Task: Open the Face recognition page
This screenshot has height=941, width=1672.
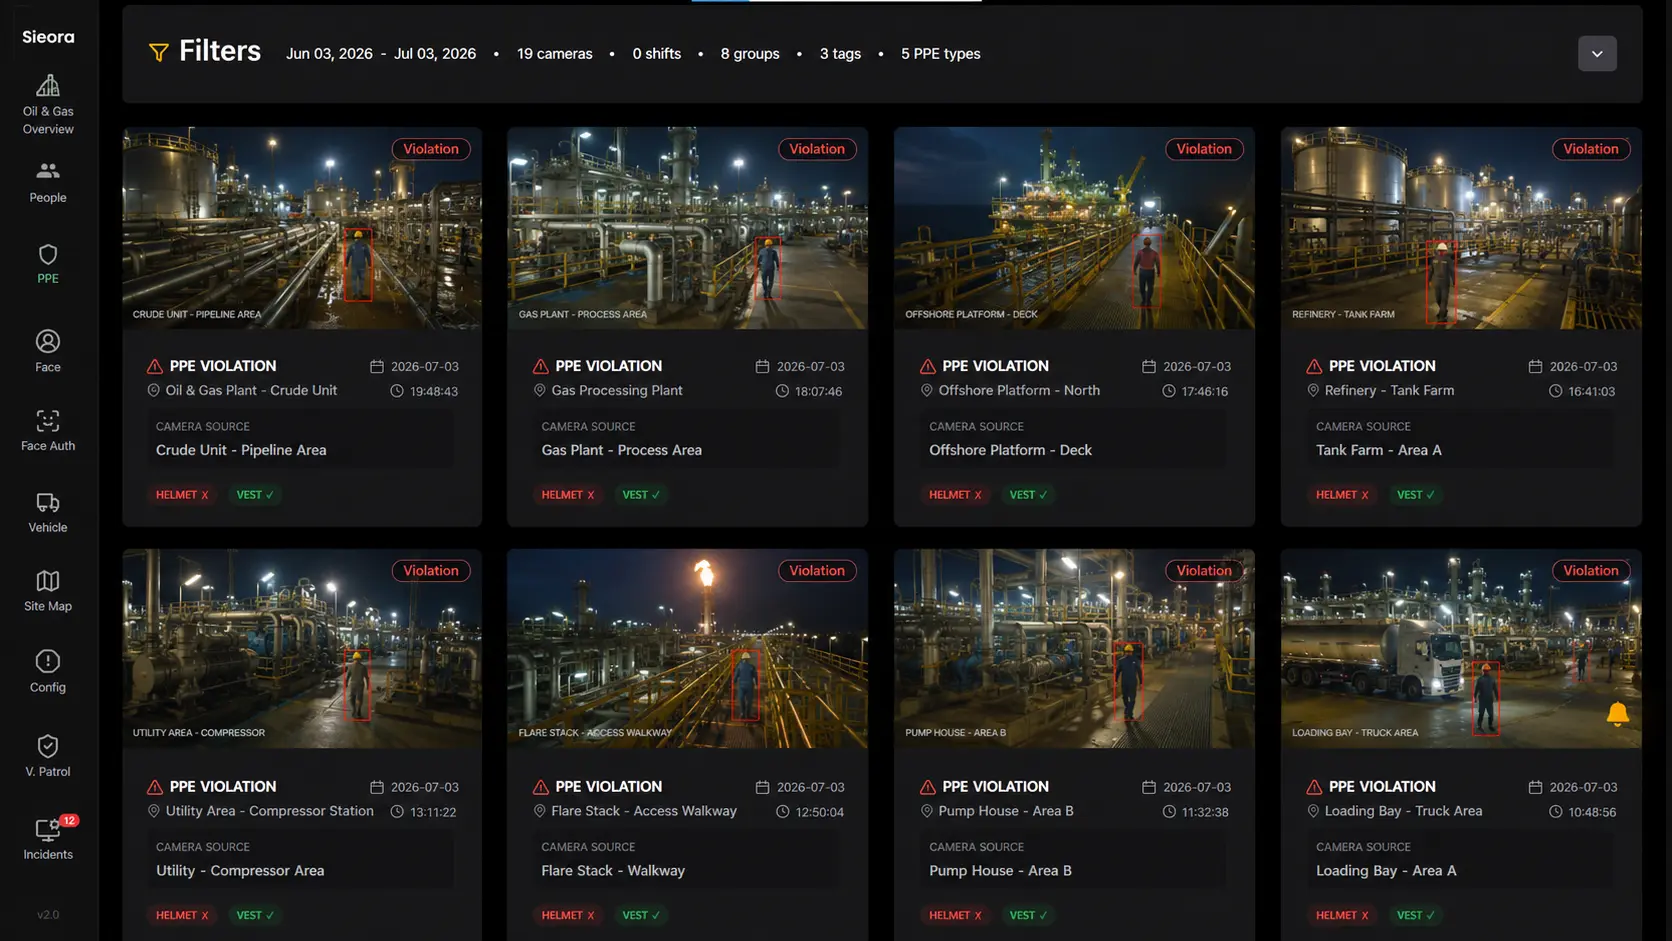Action: [x=48, y=352]
